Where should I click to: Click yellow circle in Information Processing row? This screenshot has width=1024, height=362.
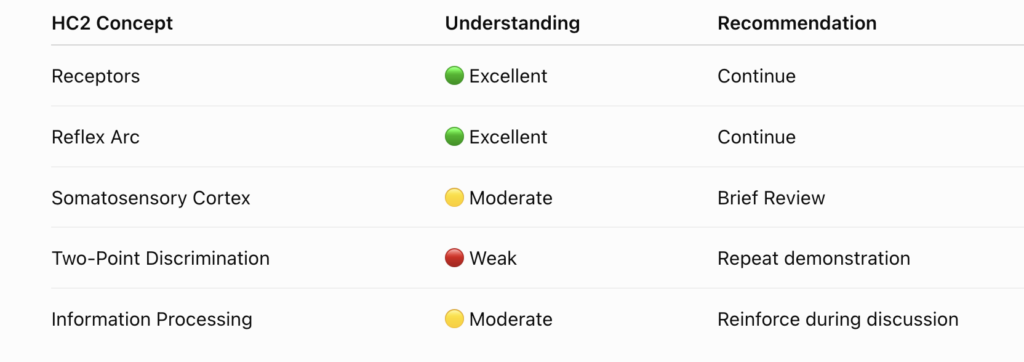pos(454,319)
